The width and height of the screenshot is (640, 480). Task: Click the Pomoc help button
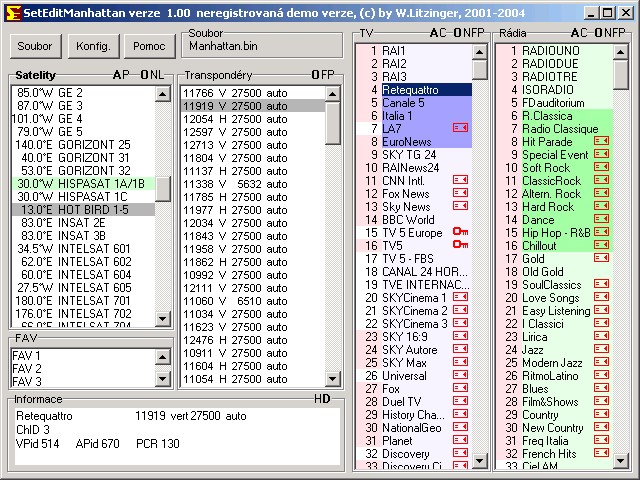pyautogui.click(x=149, y=46)
